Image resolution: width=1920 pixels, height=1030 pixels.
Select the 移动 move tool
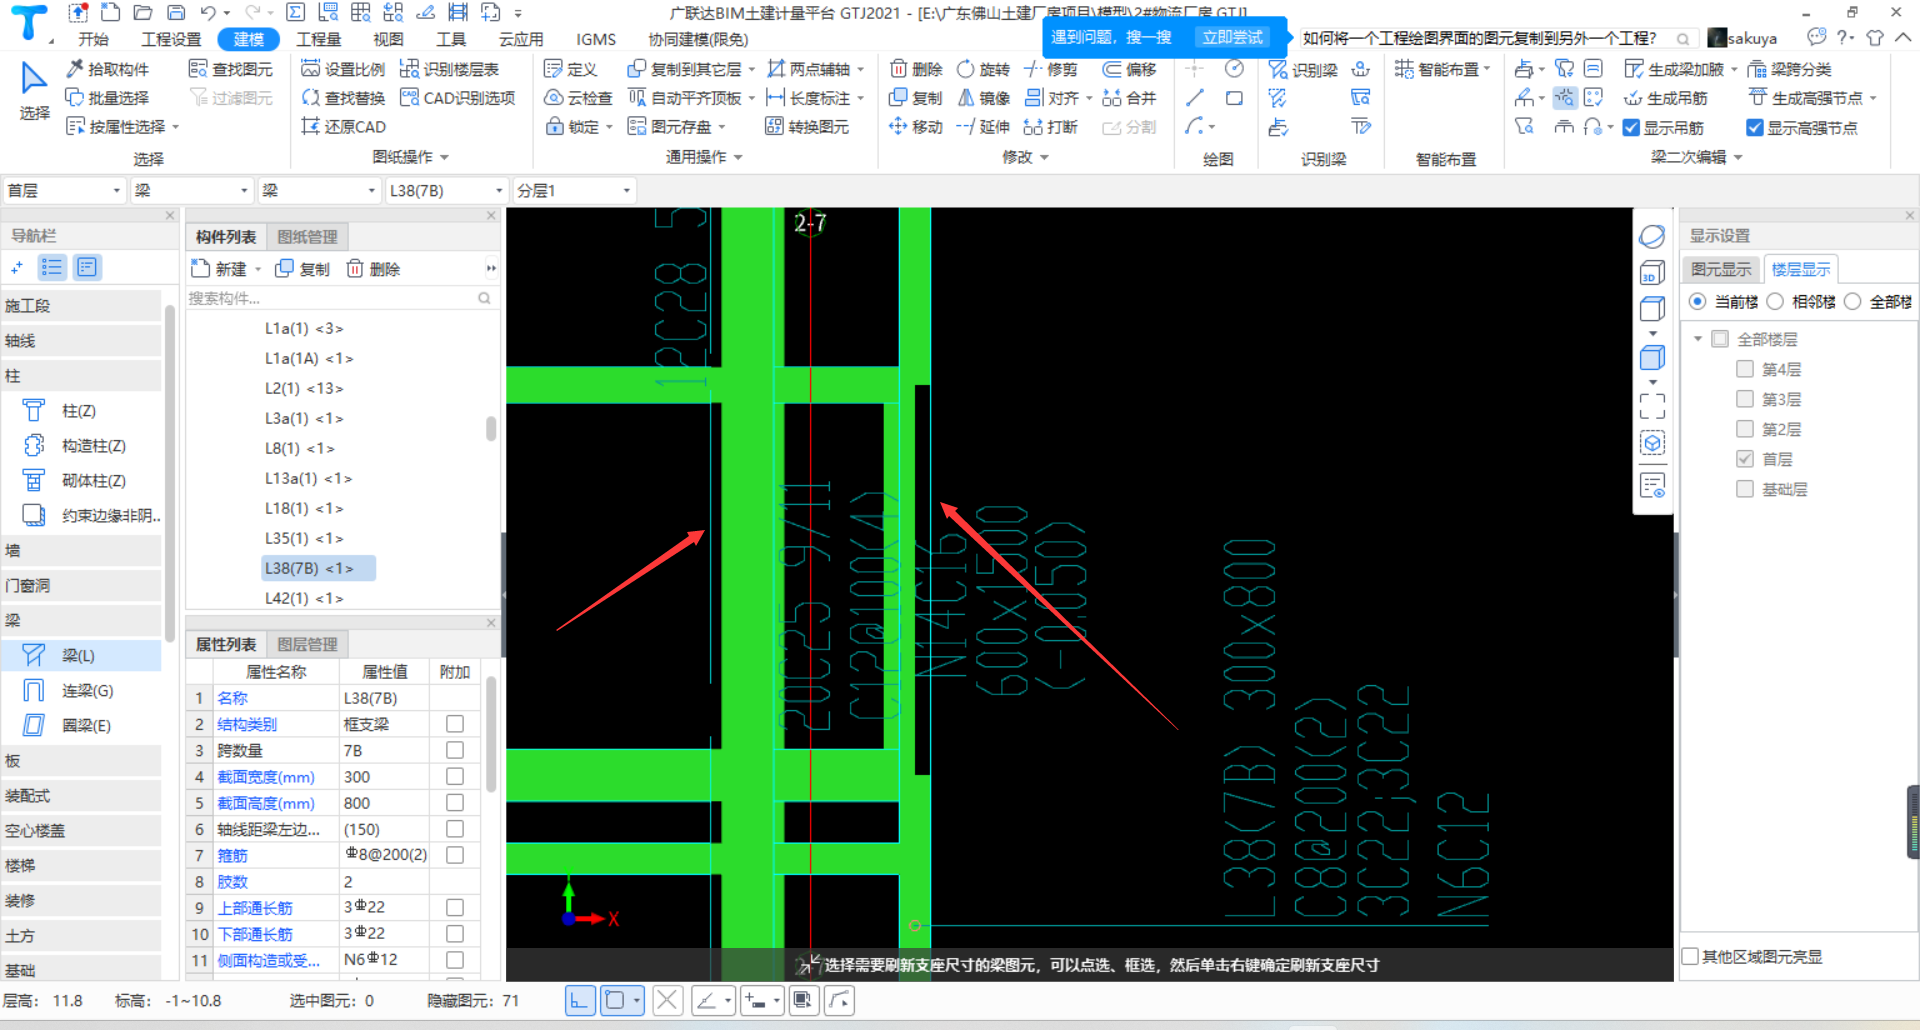click(x=916, y=127)
